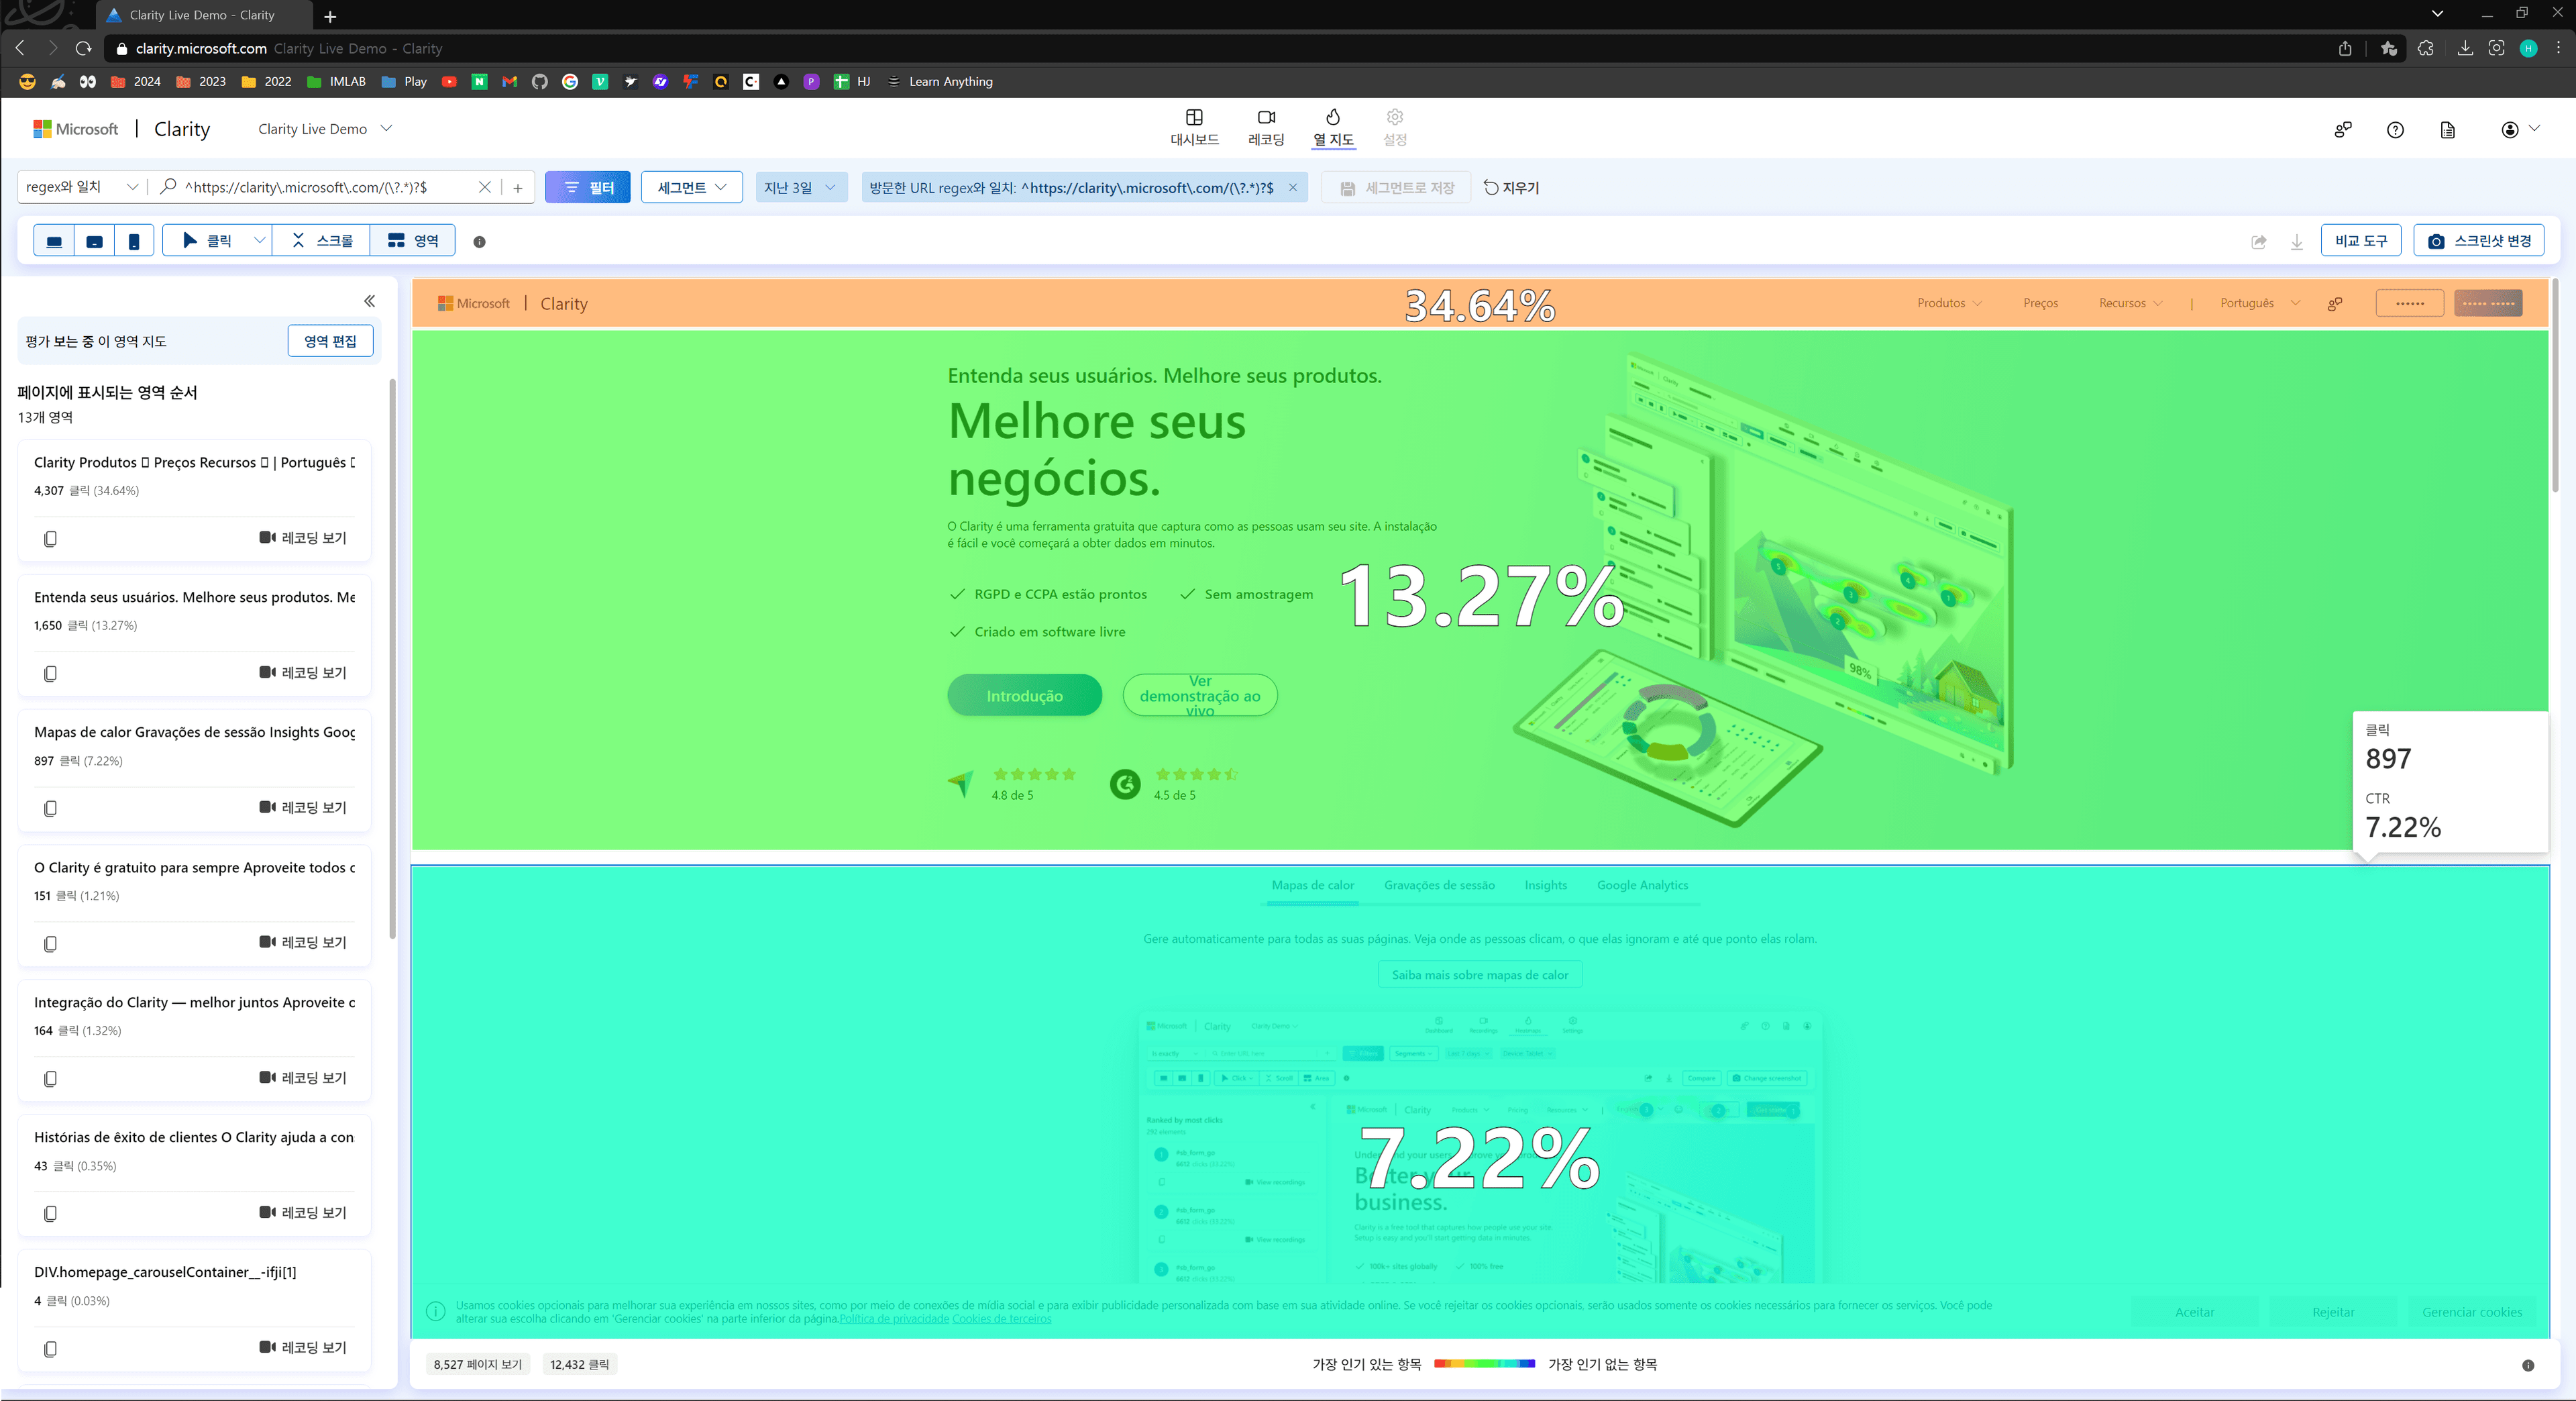Open the 세그먼트 dropdown
Viewport: 2576px width, 1401px height.
click(691, 188)
